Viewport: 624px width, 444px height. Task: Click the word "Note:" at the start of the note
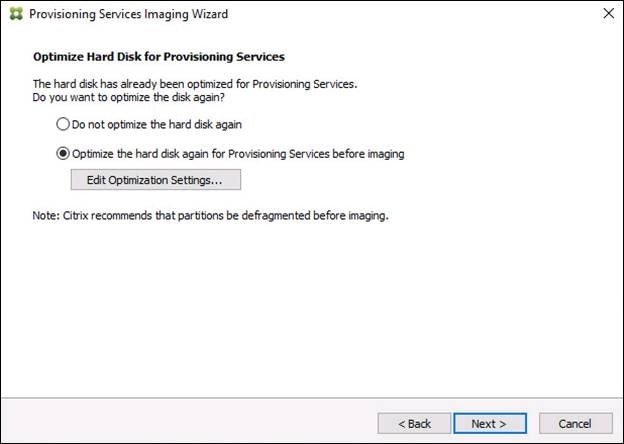coord(46,215)
